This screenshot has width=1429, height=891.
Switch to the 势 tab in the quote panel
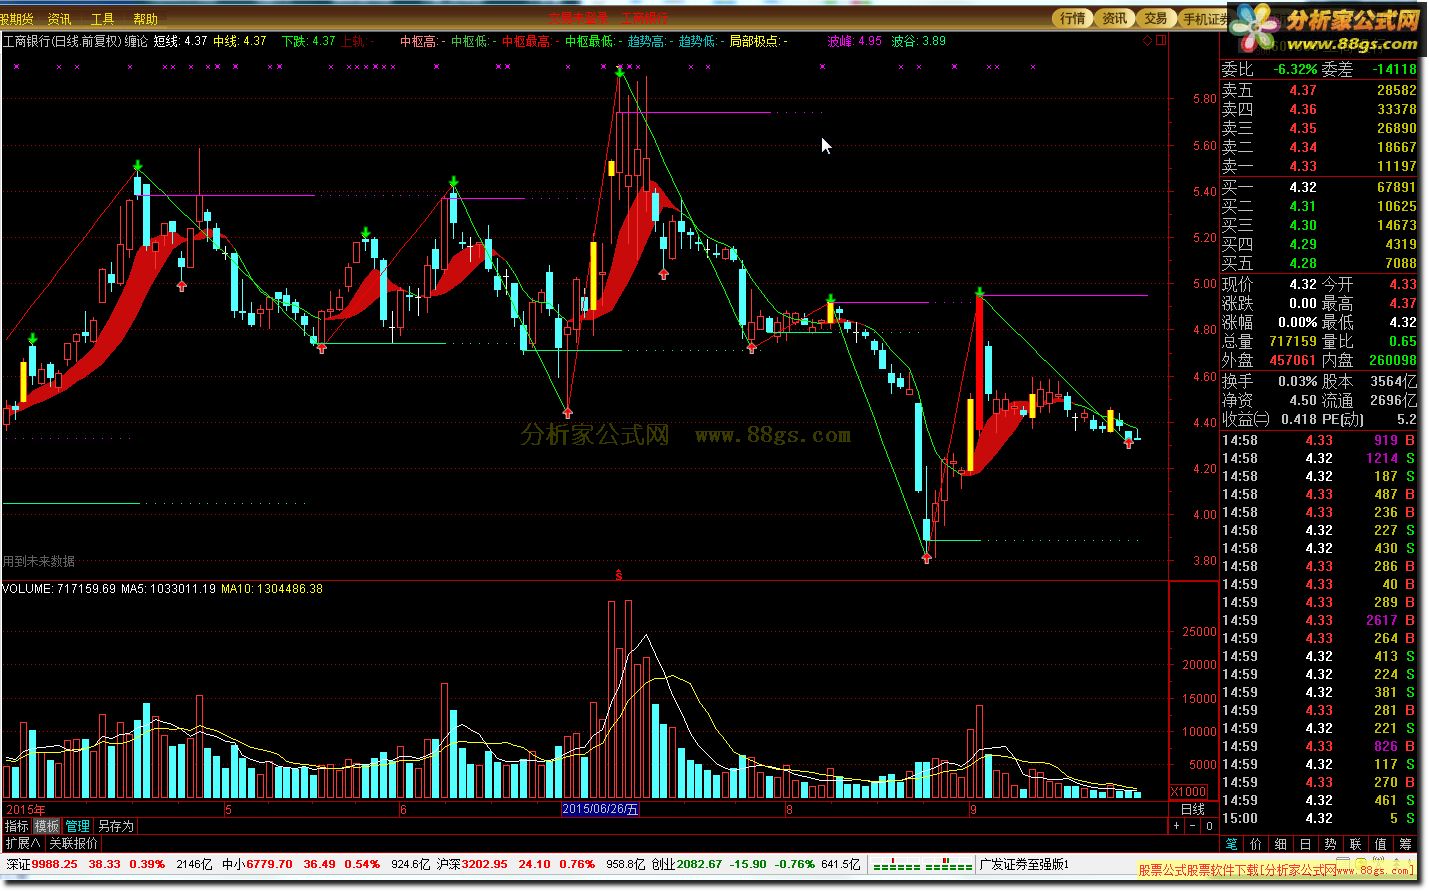pos(1331,845)
